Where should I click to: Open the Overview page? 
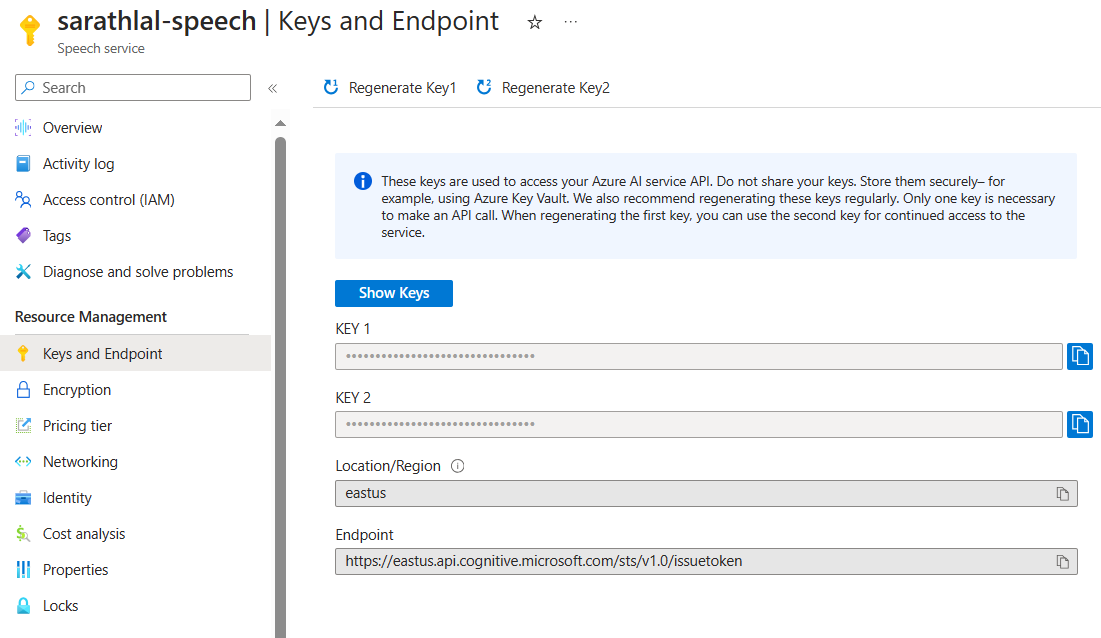tap(73, 127)
